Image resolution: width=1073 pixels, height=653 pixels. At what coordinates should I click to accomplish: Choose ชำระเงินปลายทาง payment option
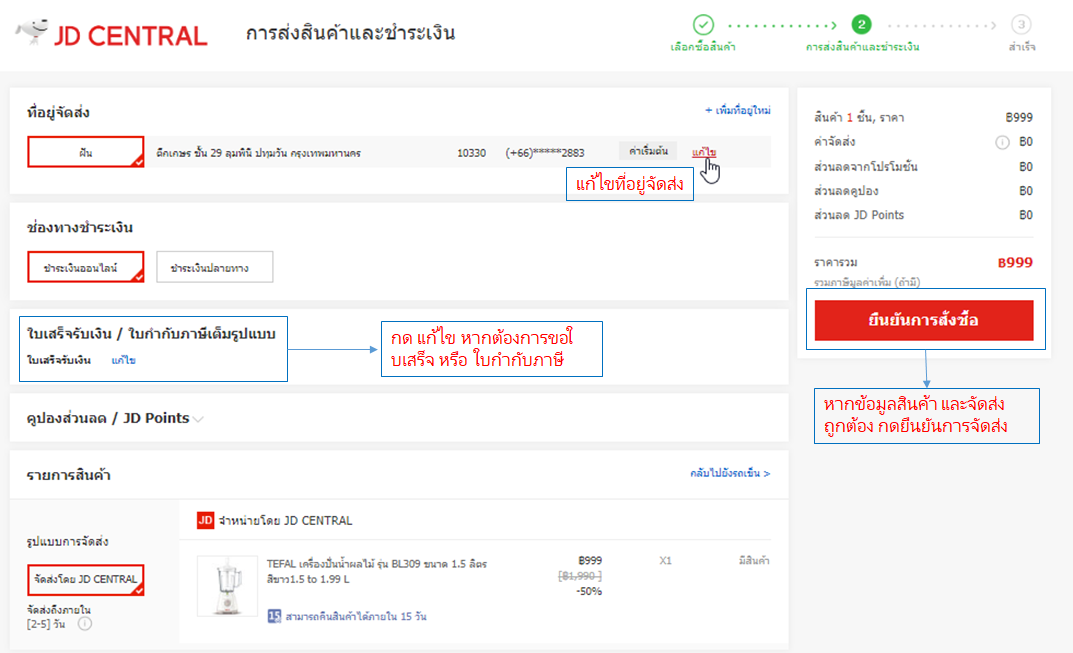[x=215, y=267]
